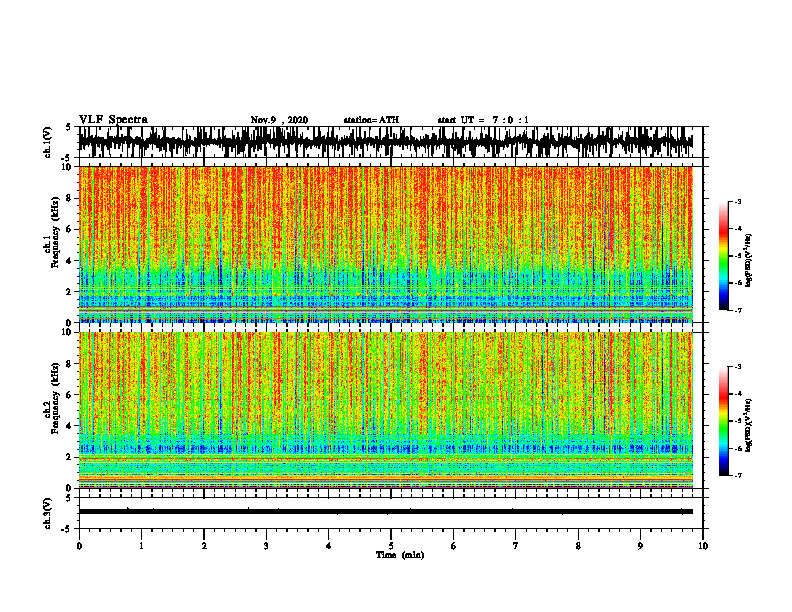Click the "6" kHz tick on ch.1 frequency axis
The image size is (792, 612).
(x=70, y=229)
